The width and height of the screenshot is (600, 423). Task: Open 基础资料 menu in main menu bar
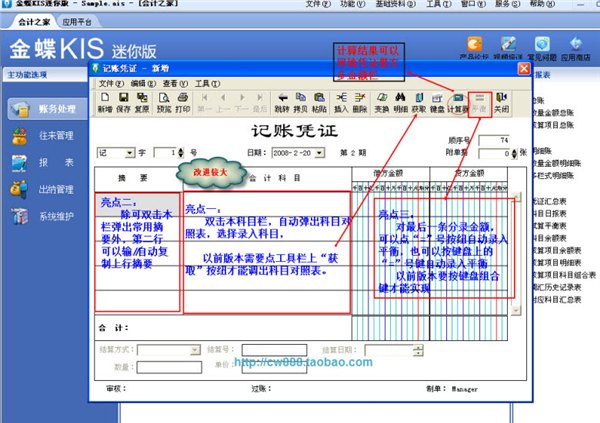click(395, 4)
